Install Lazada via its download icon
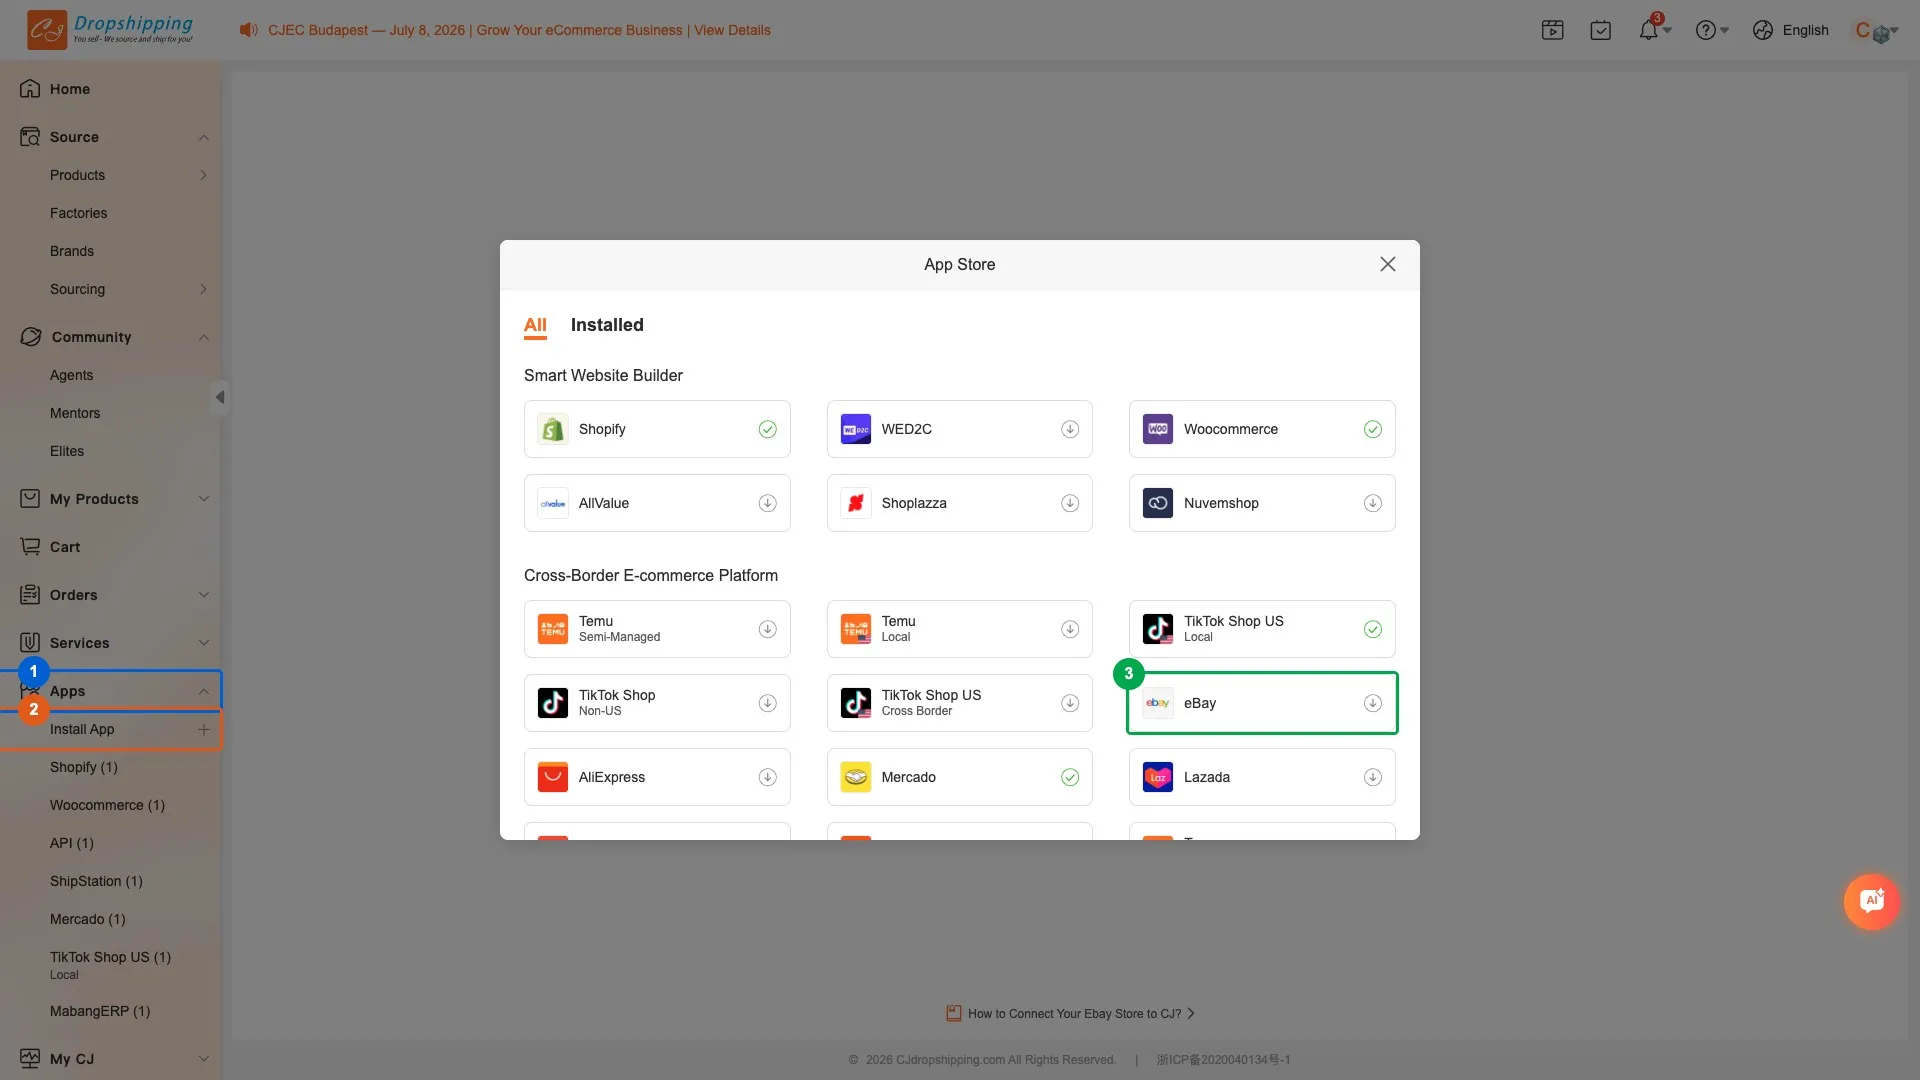The height and width of the screenshot is (1080, 1920). tap(1373, 777)
